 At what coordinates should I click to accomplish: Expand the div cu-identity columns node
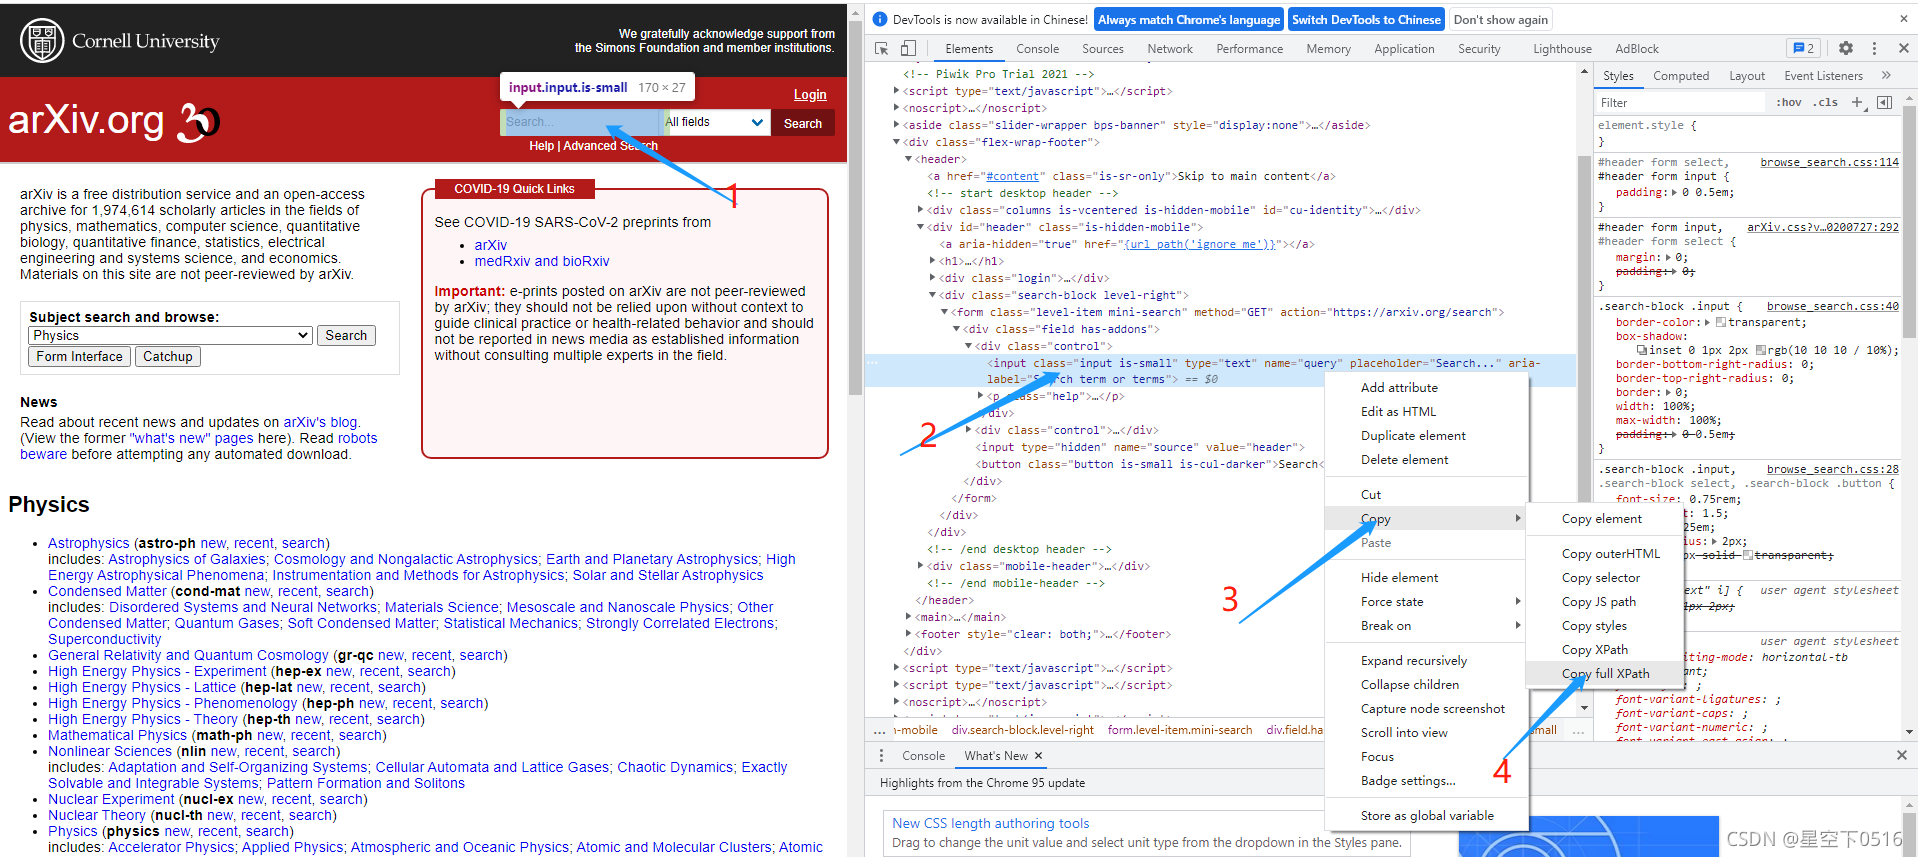point(920,210)
